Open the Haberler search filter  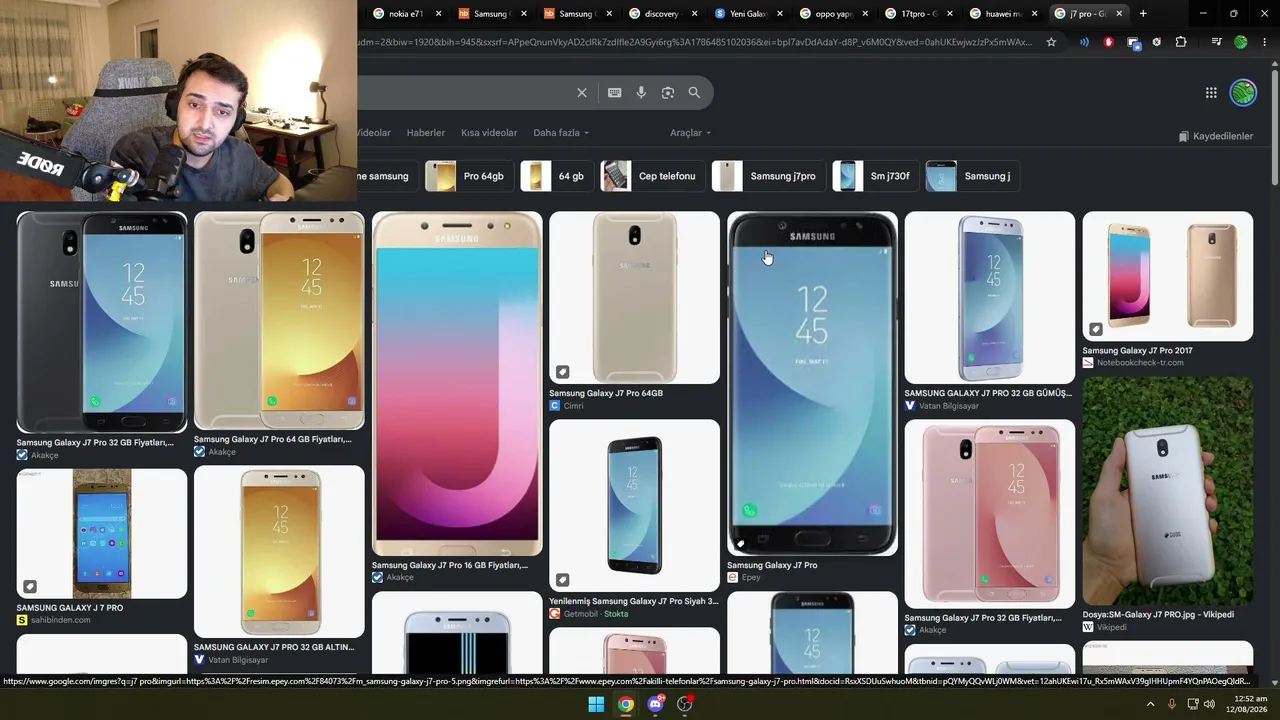(x=426, y=133)
